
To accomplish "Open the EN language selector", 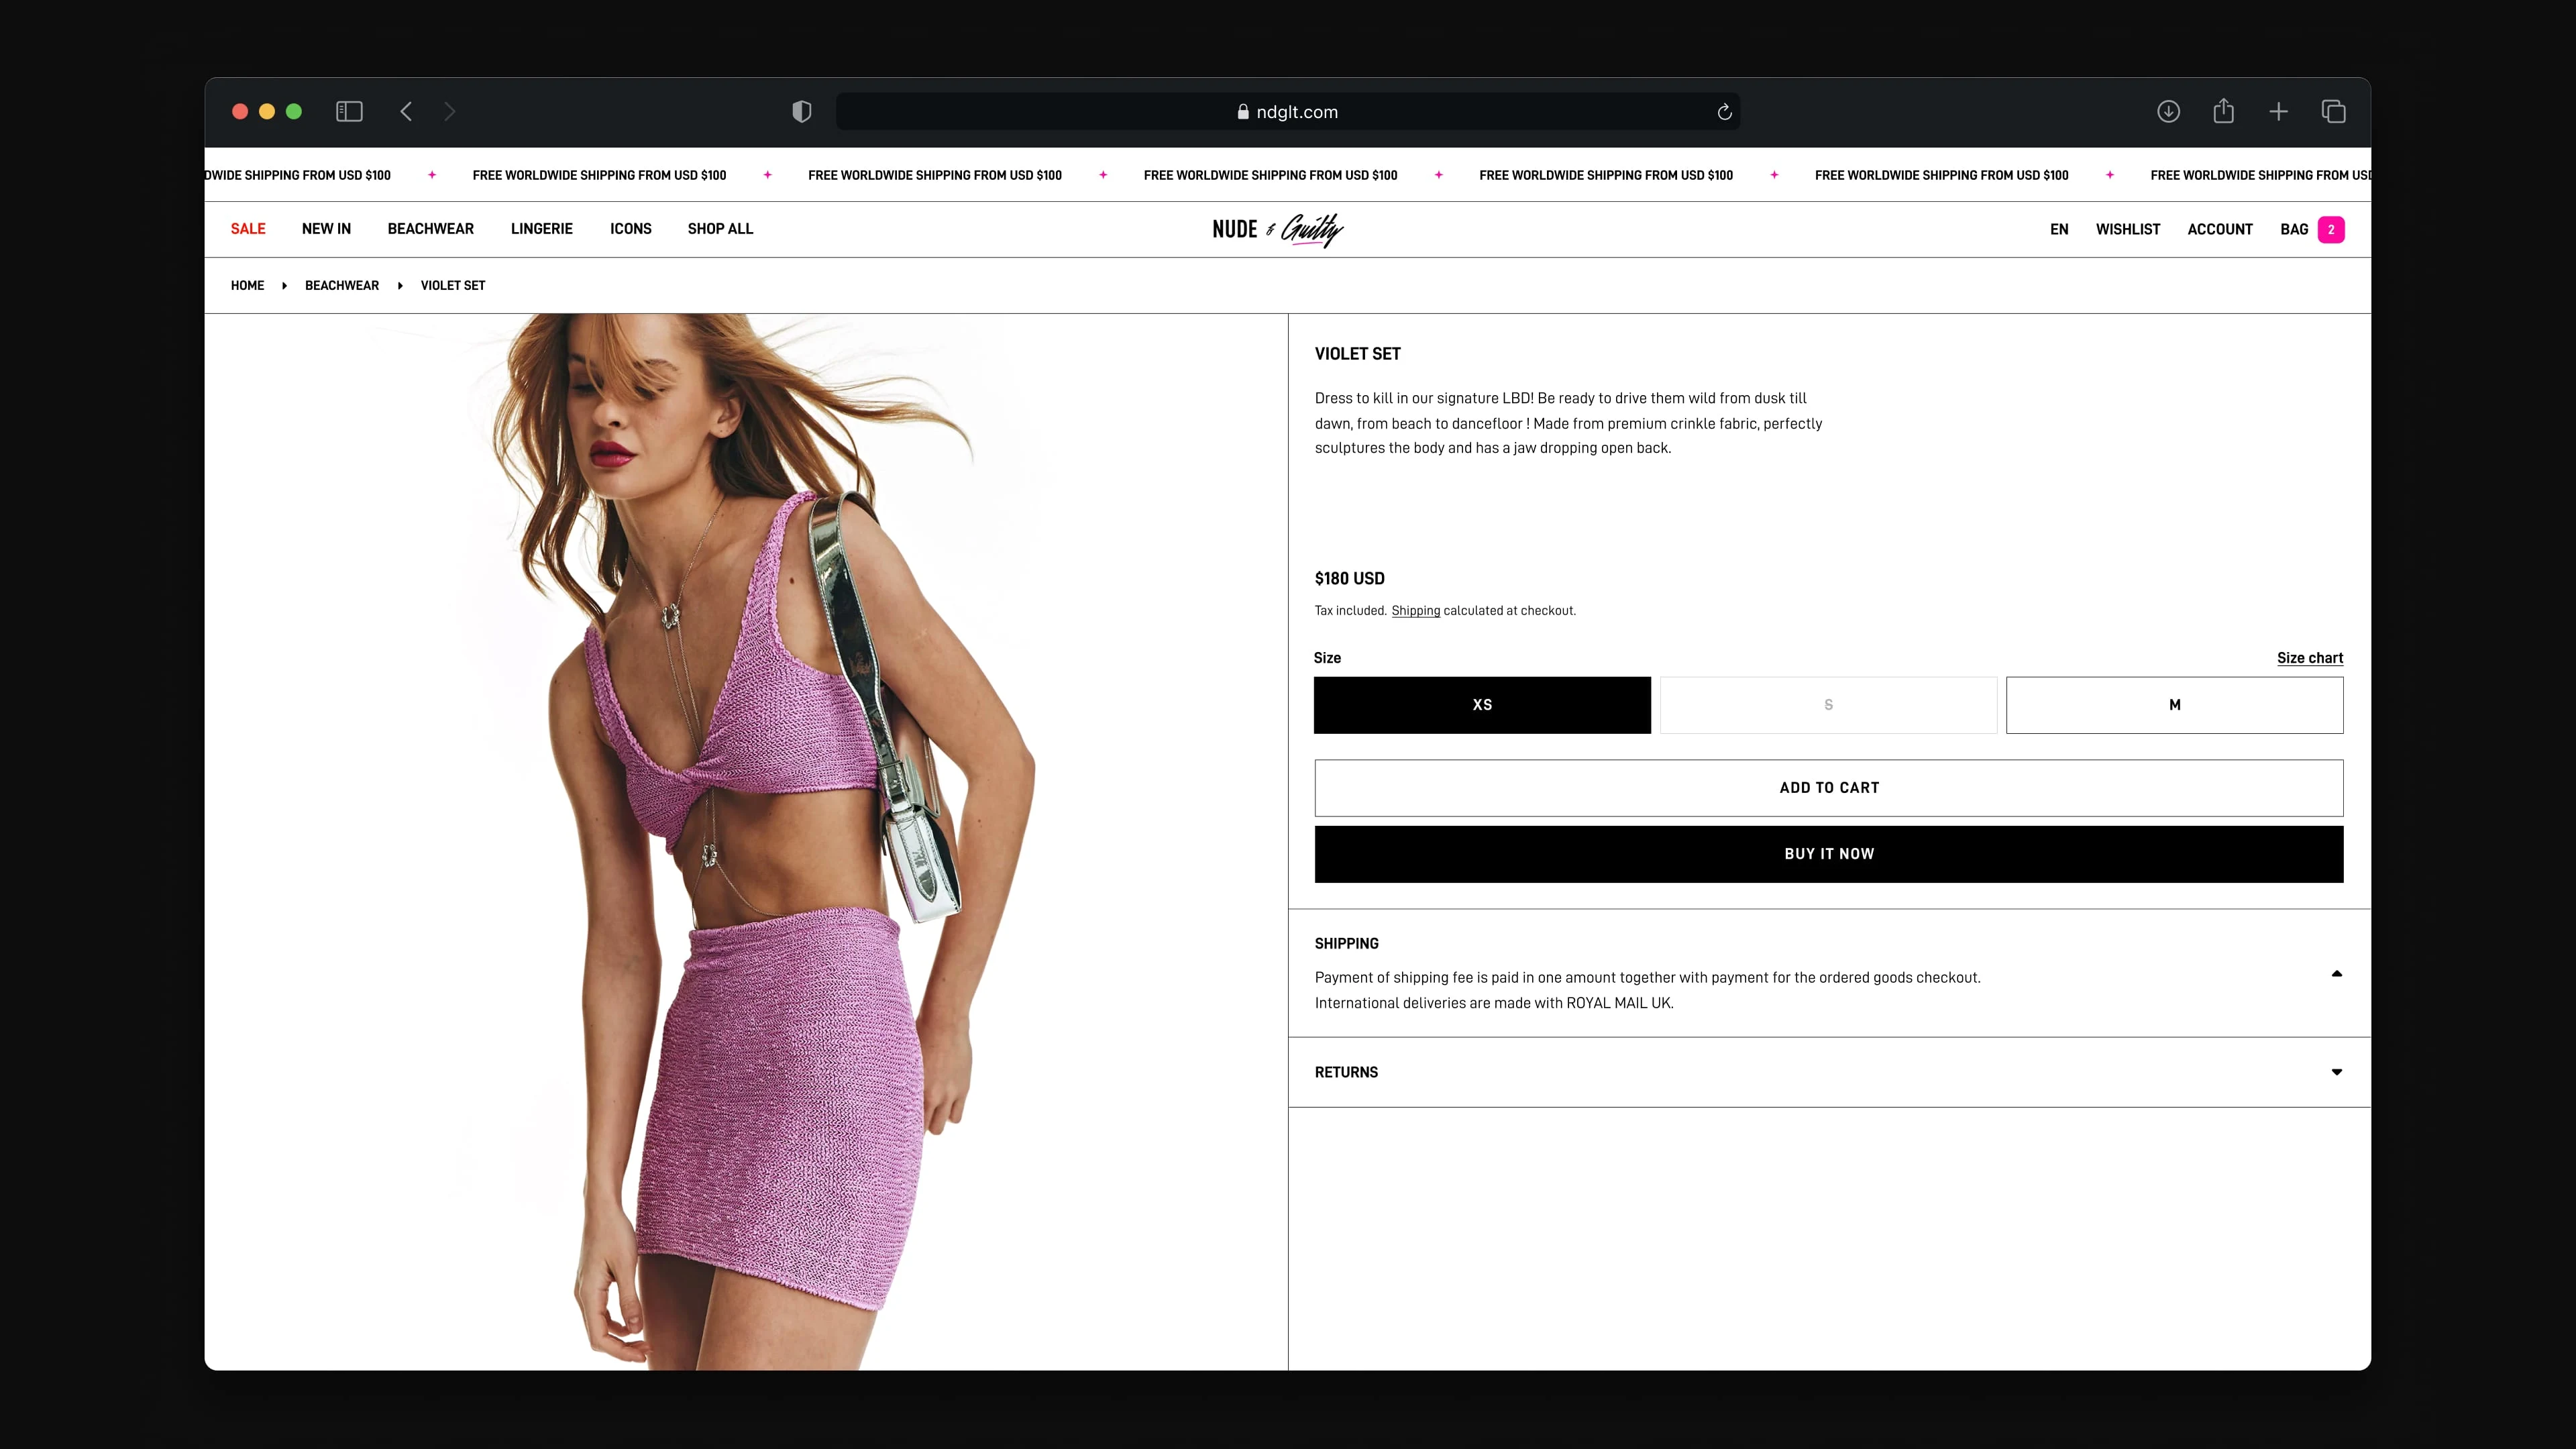I will click(x=2059, y=229).
